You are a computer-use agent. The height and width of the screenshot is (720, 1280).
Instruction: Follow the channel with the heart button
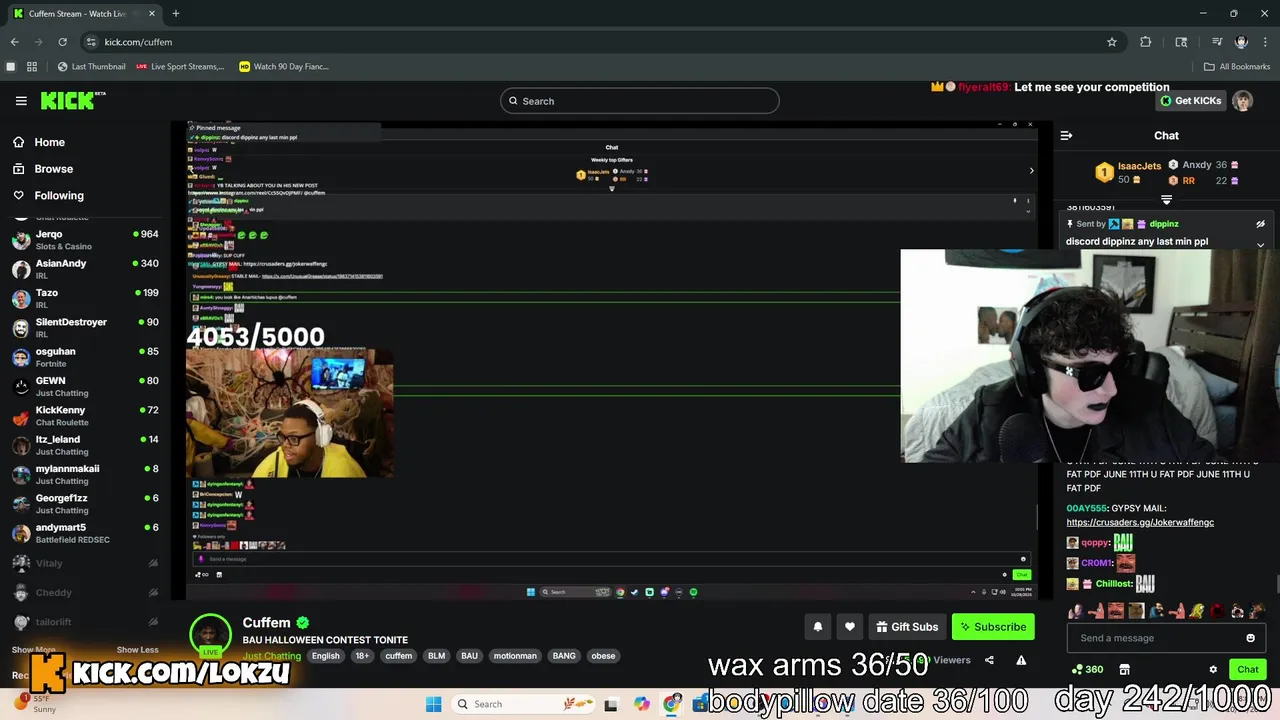[x=849, y=627]
